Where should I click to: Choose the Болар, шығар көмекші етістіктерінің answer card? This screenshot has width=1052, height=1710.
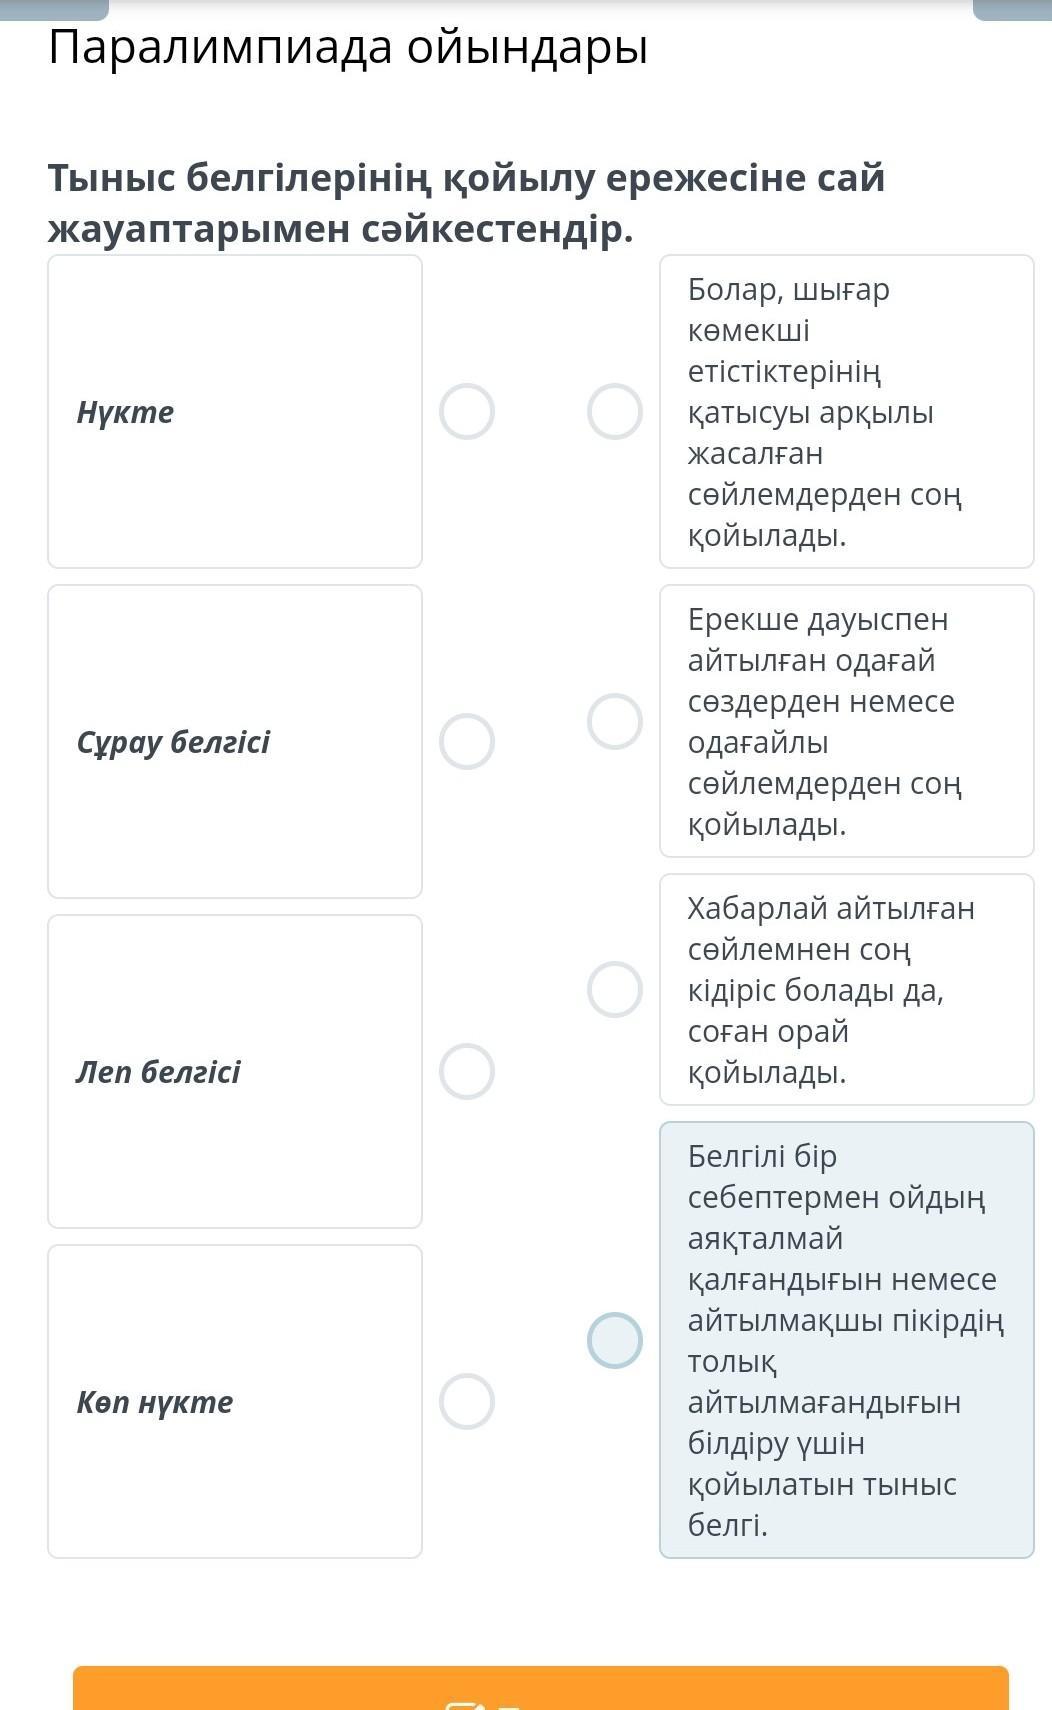[846, 411]
